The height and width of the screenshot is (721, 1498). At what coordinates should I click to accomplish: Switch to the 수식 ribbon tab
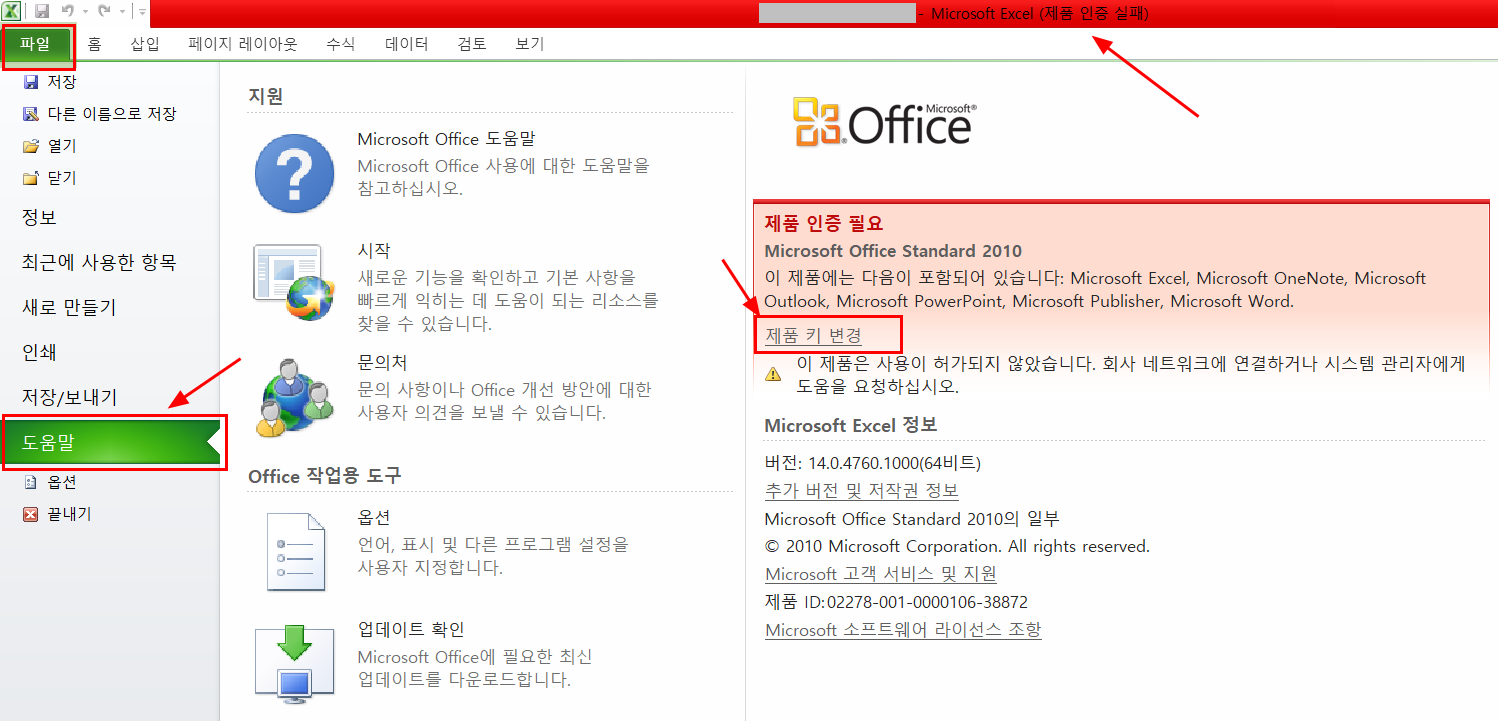(x=340, y=44)
